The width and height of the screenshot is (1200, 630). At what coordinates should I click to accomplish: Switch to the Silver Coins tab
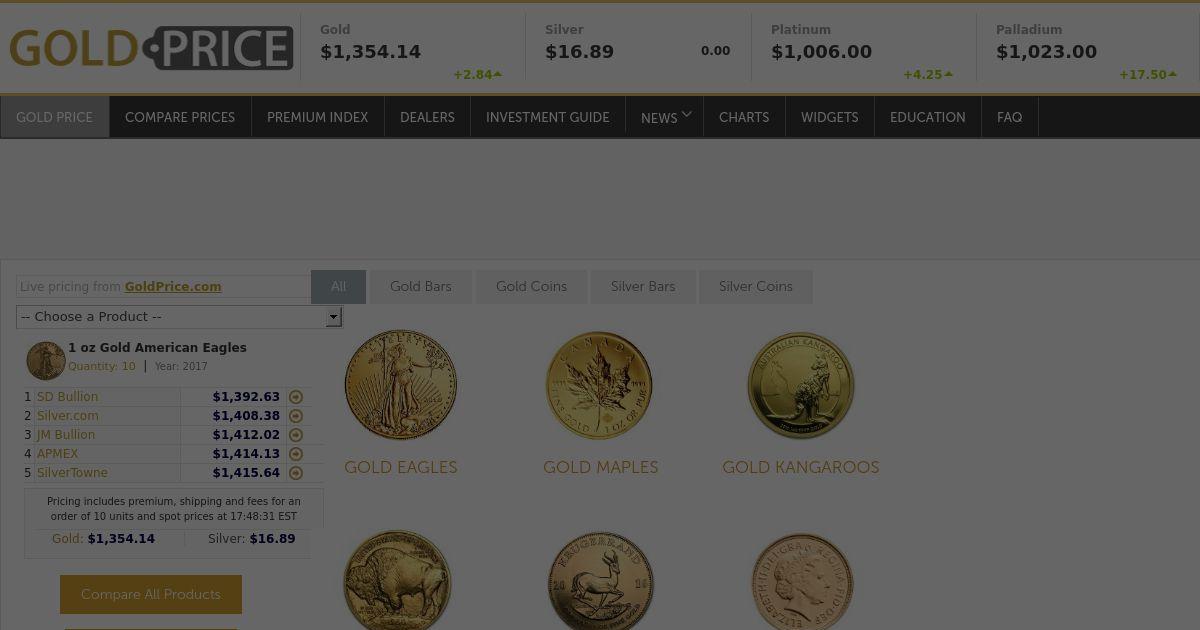pos(756,287)
